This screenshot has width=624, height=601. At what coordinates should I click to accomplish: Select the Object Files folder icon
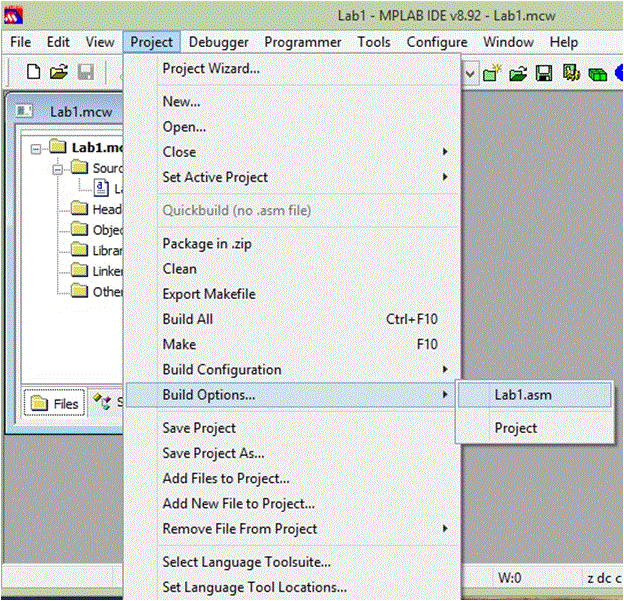pos(79,229)
